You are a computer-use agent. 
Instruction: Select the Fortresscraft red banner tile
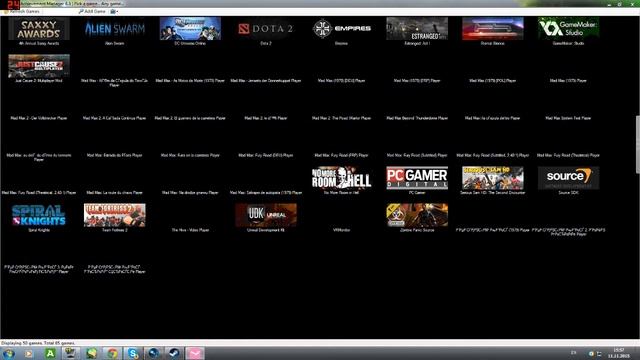(493, 29)
